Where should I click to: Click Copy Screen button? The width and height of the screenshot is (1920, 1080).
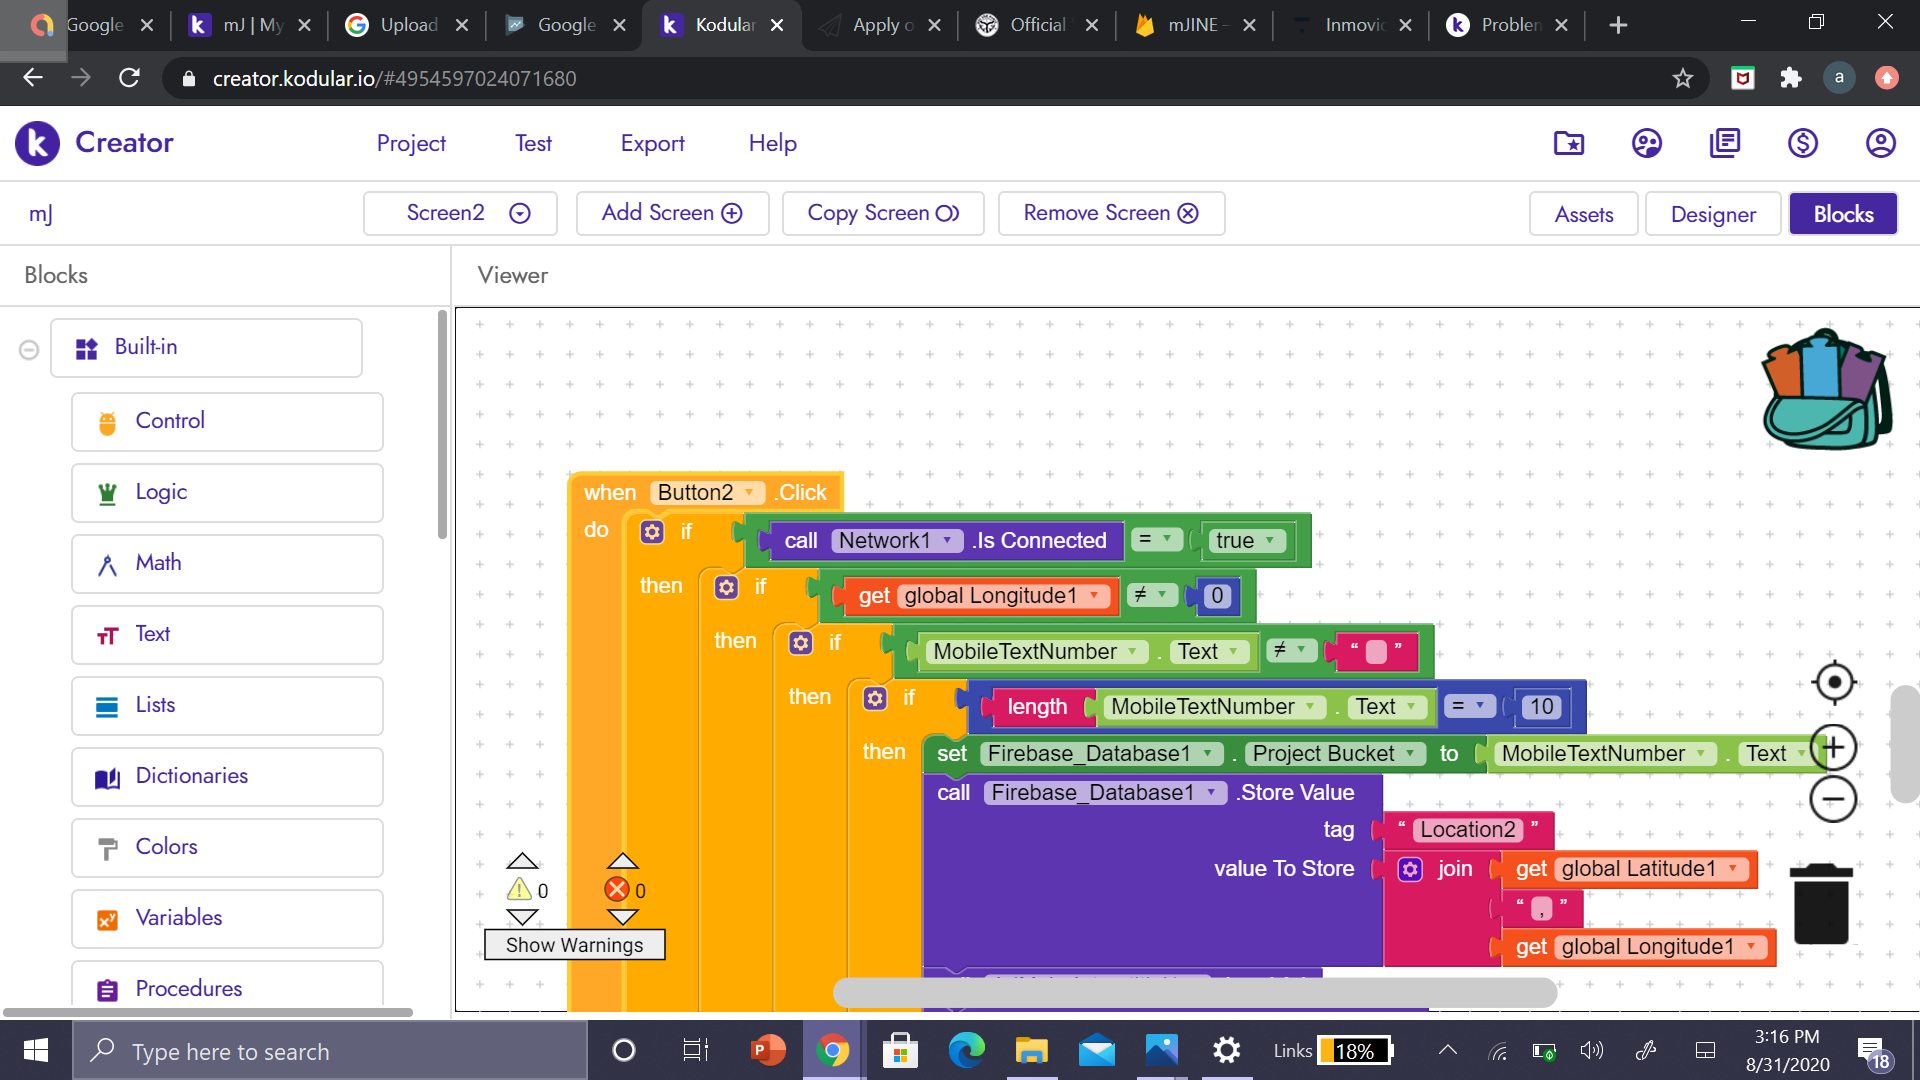pos(883,213)
